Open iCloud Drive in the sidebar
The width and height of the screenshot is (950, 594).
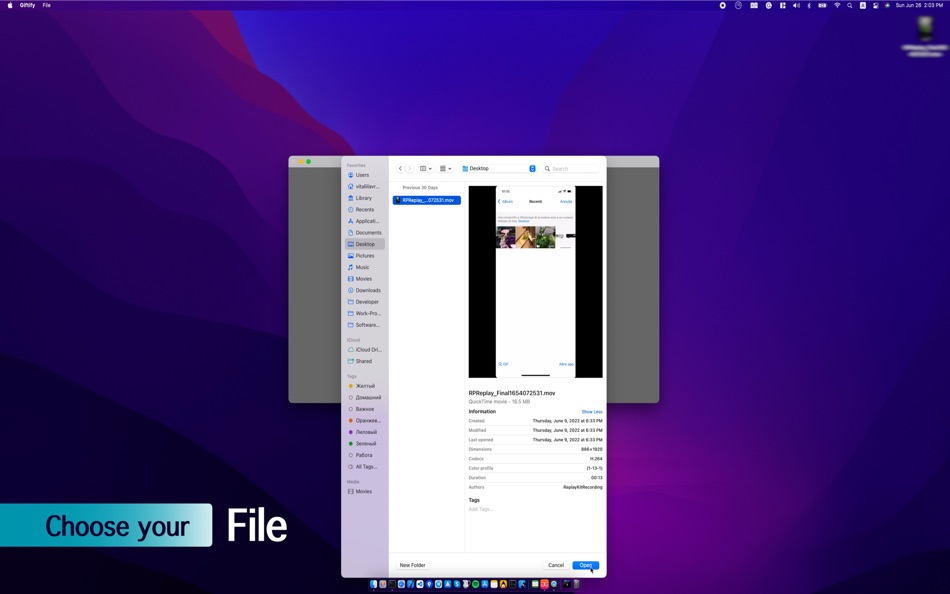[x=364, y=350]
